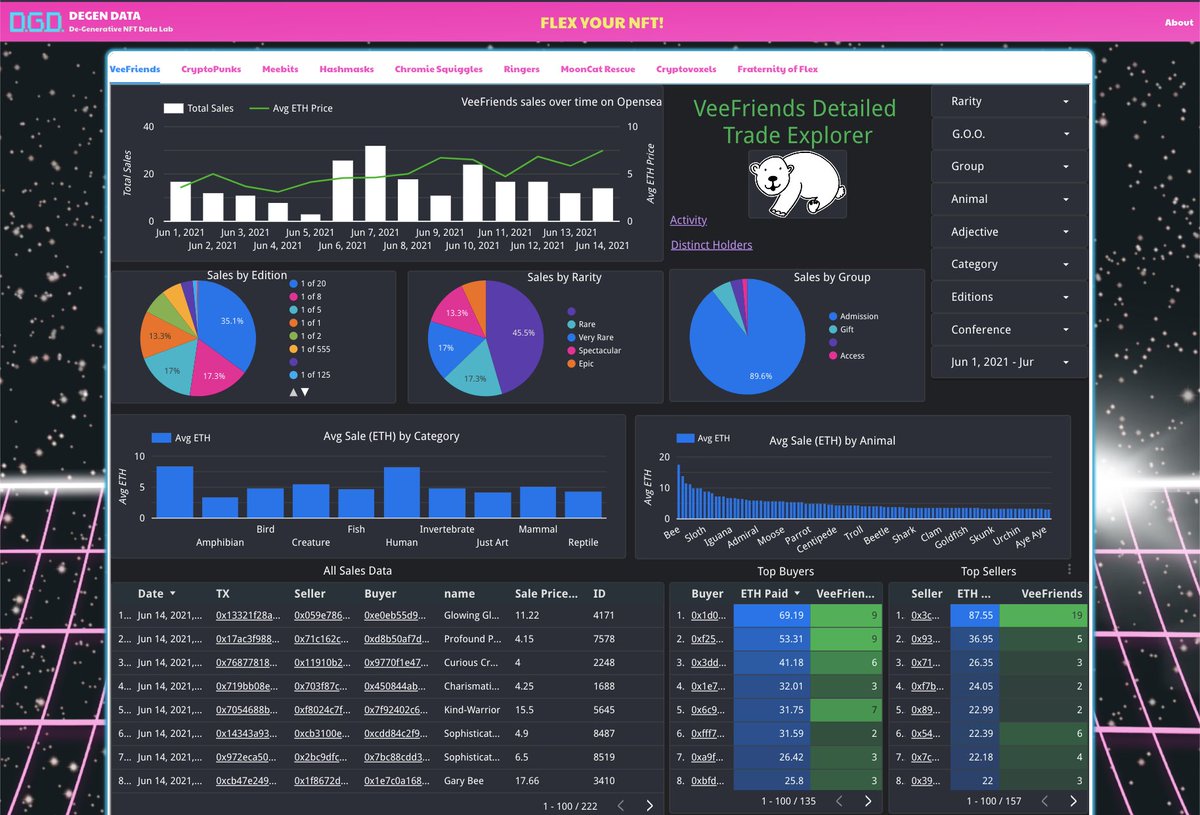Click the Spectacular legend entry
This screenshot has height=815, width=1200.
(594, 351)
